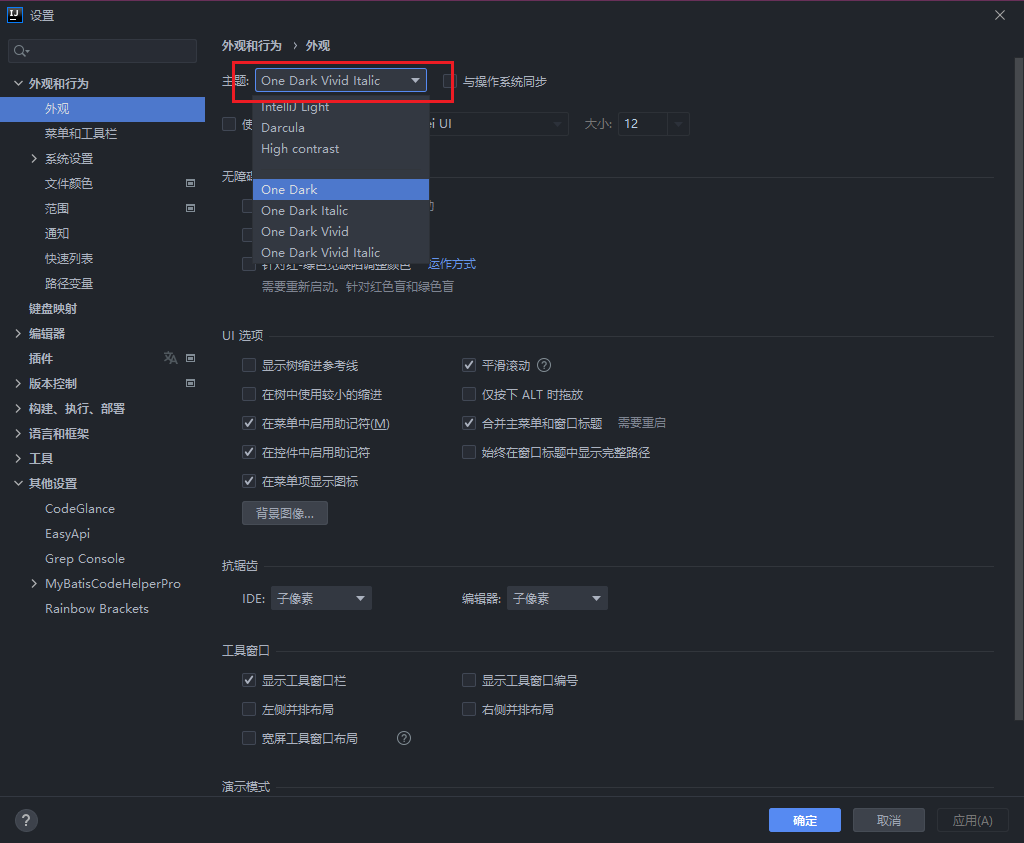Open the help icon beside 宽屏工具窗口布局

pos(404,738)
